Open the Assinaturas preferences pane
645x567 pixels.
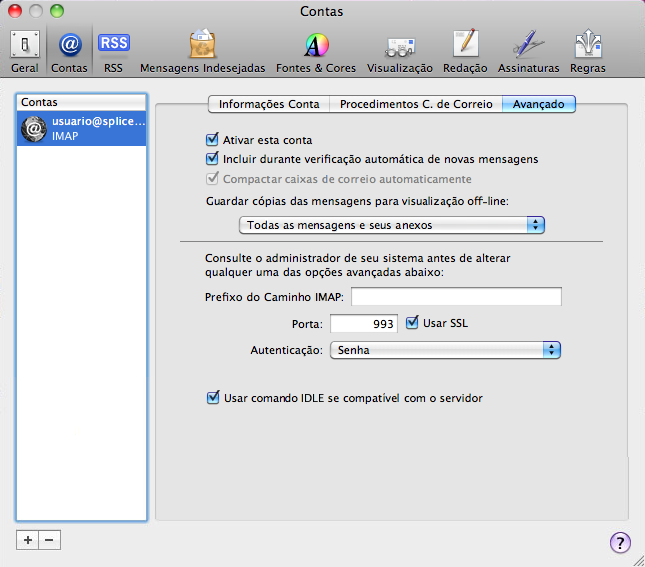tap(527, 52)
